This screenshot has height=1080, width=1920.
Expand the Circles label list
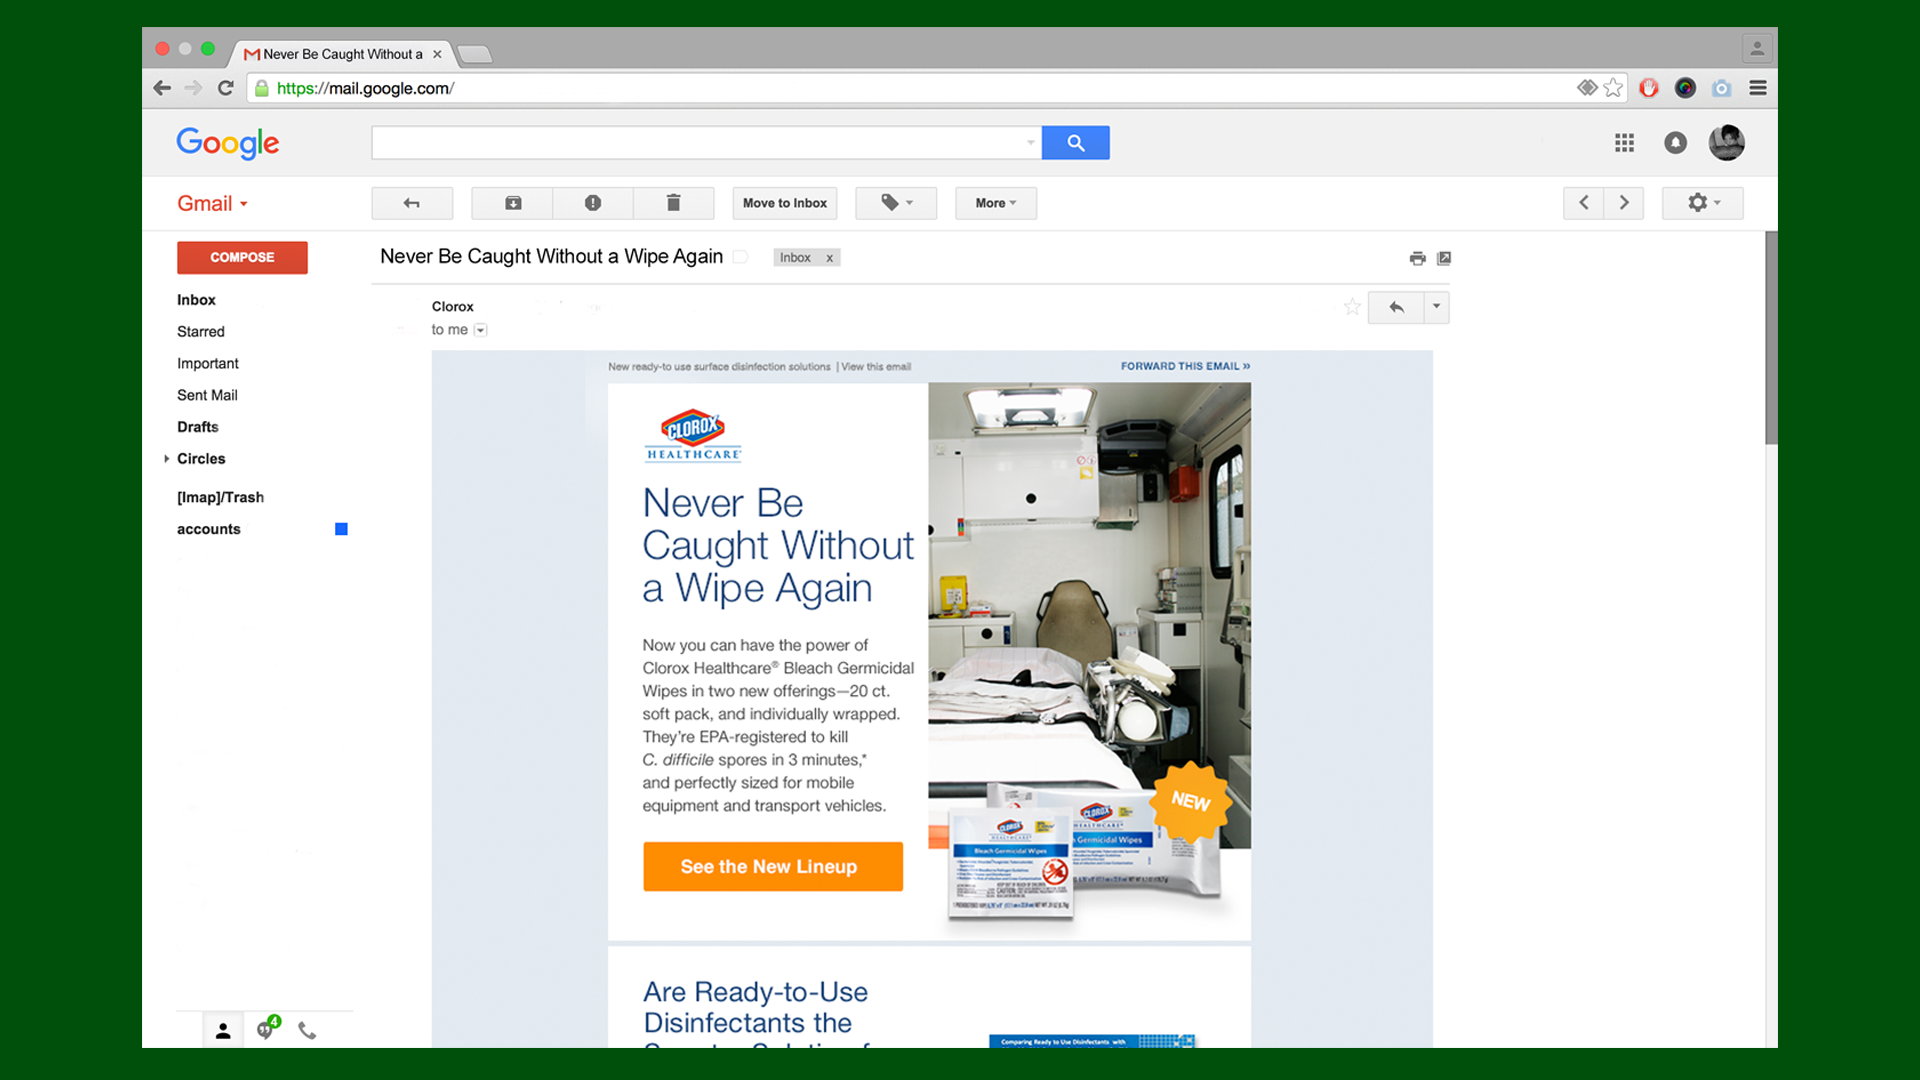[166, 459]
